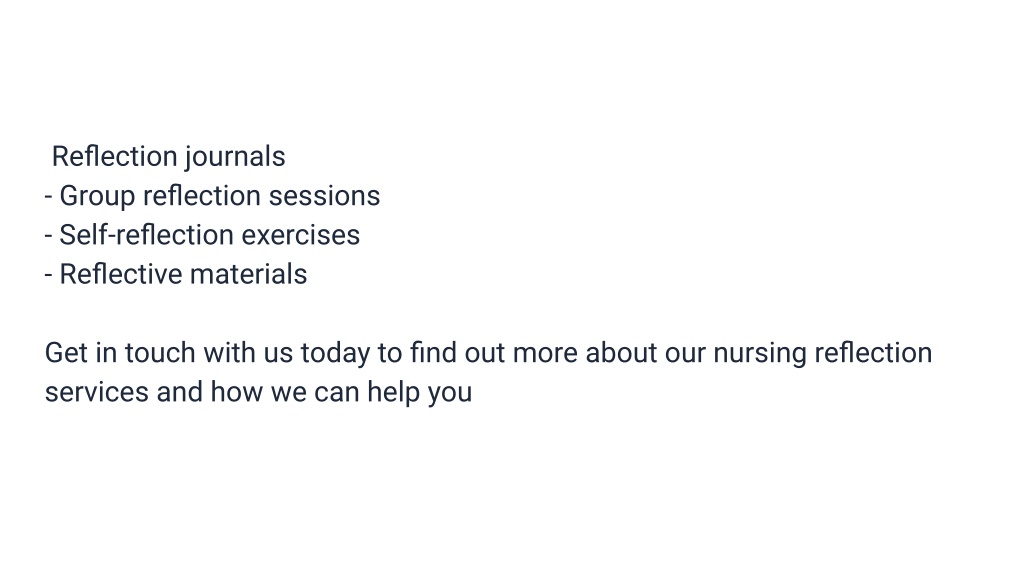1024x576 pixels.
Task: Click the 'Reflection journals' text line
Action: (x=168, y=157)
